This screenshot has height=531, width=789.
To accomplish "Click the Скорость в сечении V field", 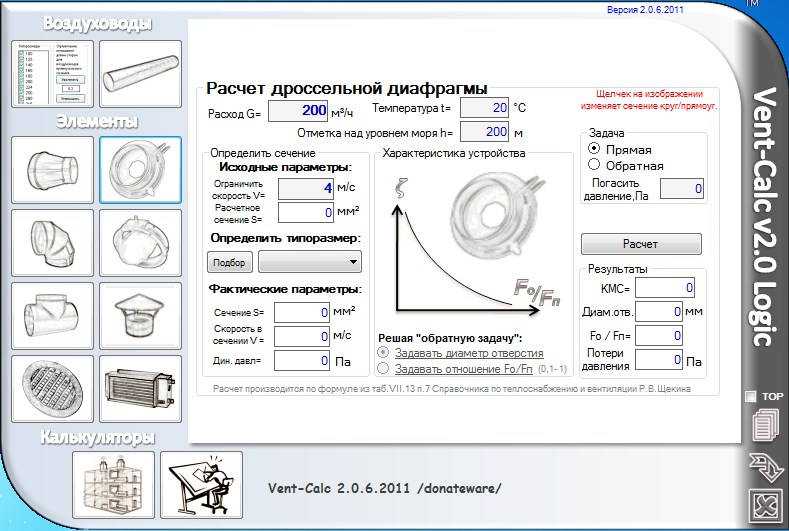I will [302, 336].
